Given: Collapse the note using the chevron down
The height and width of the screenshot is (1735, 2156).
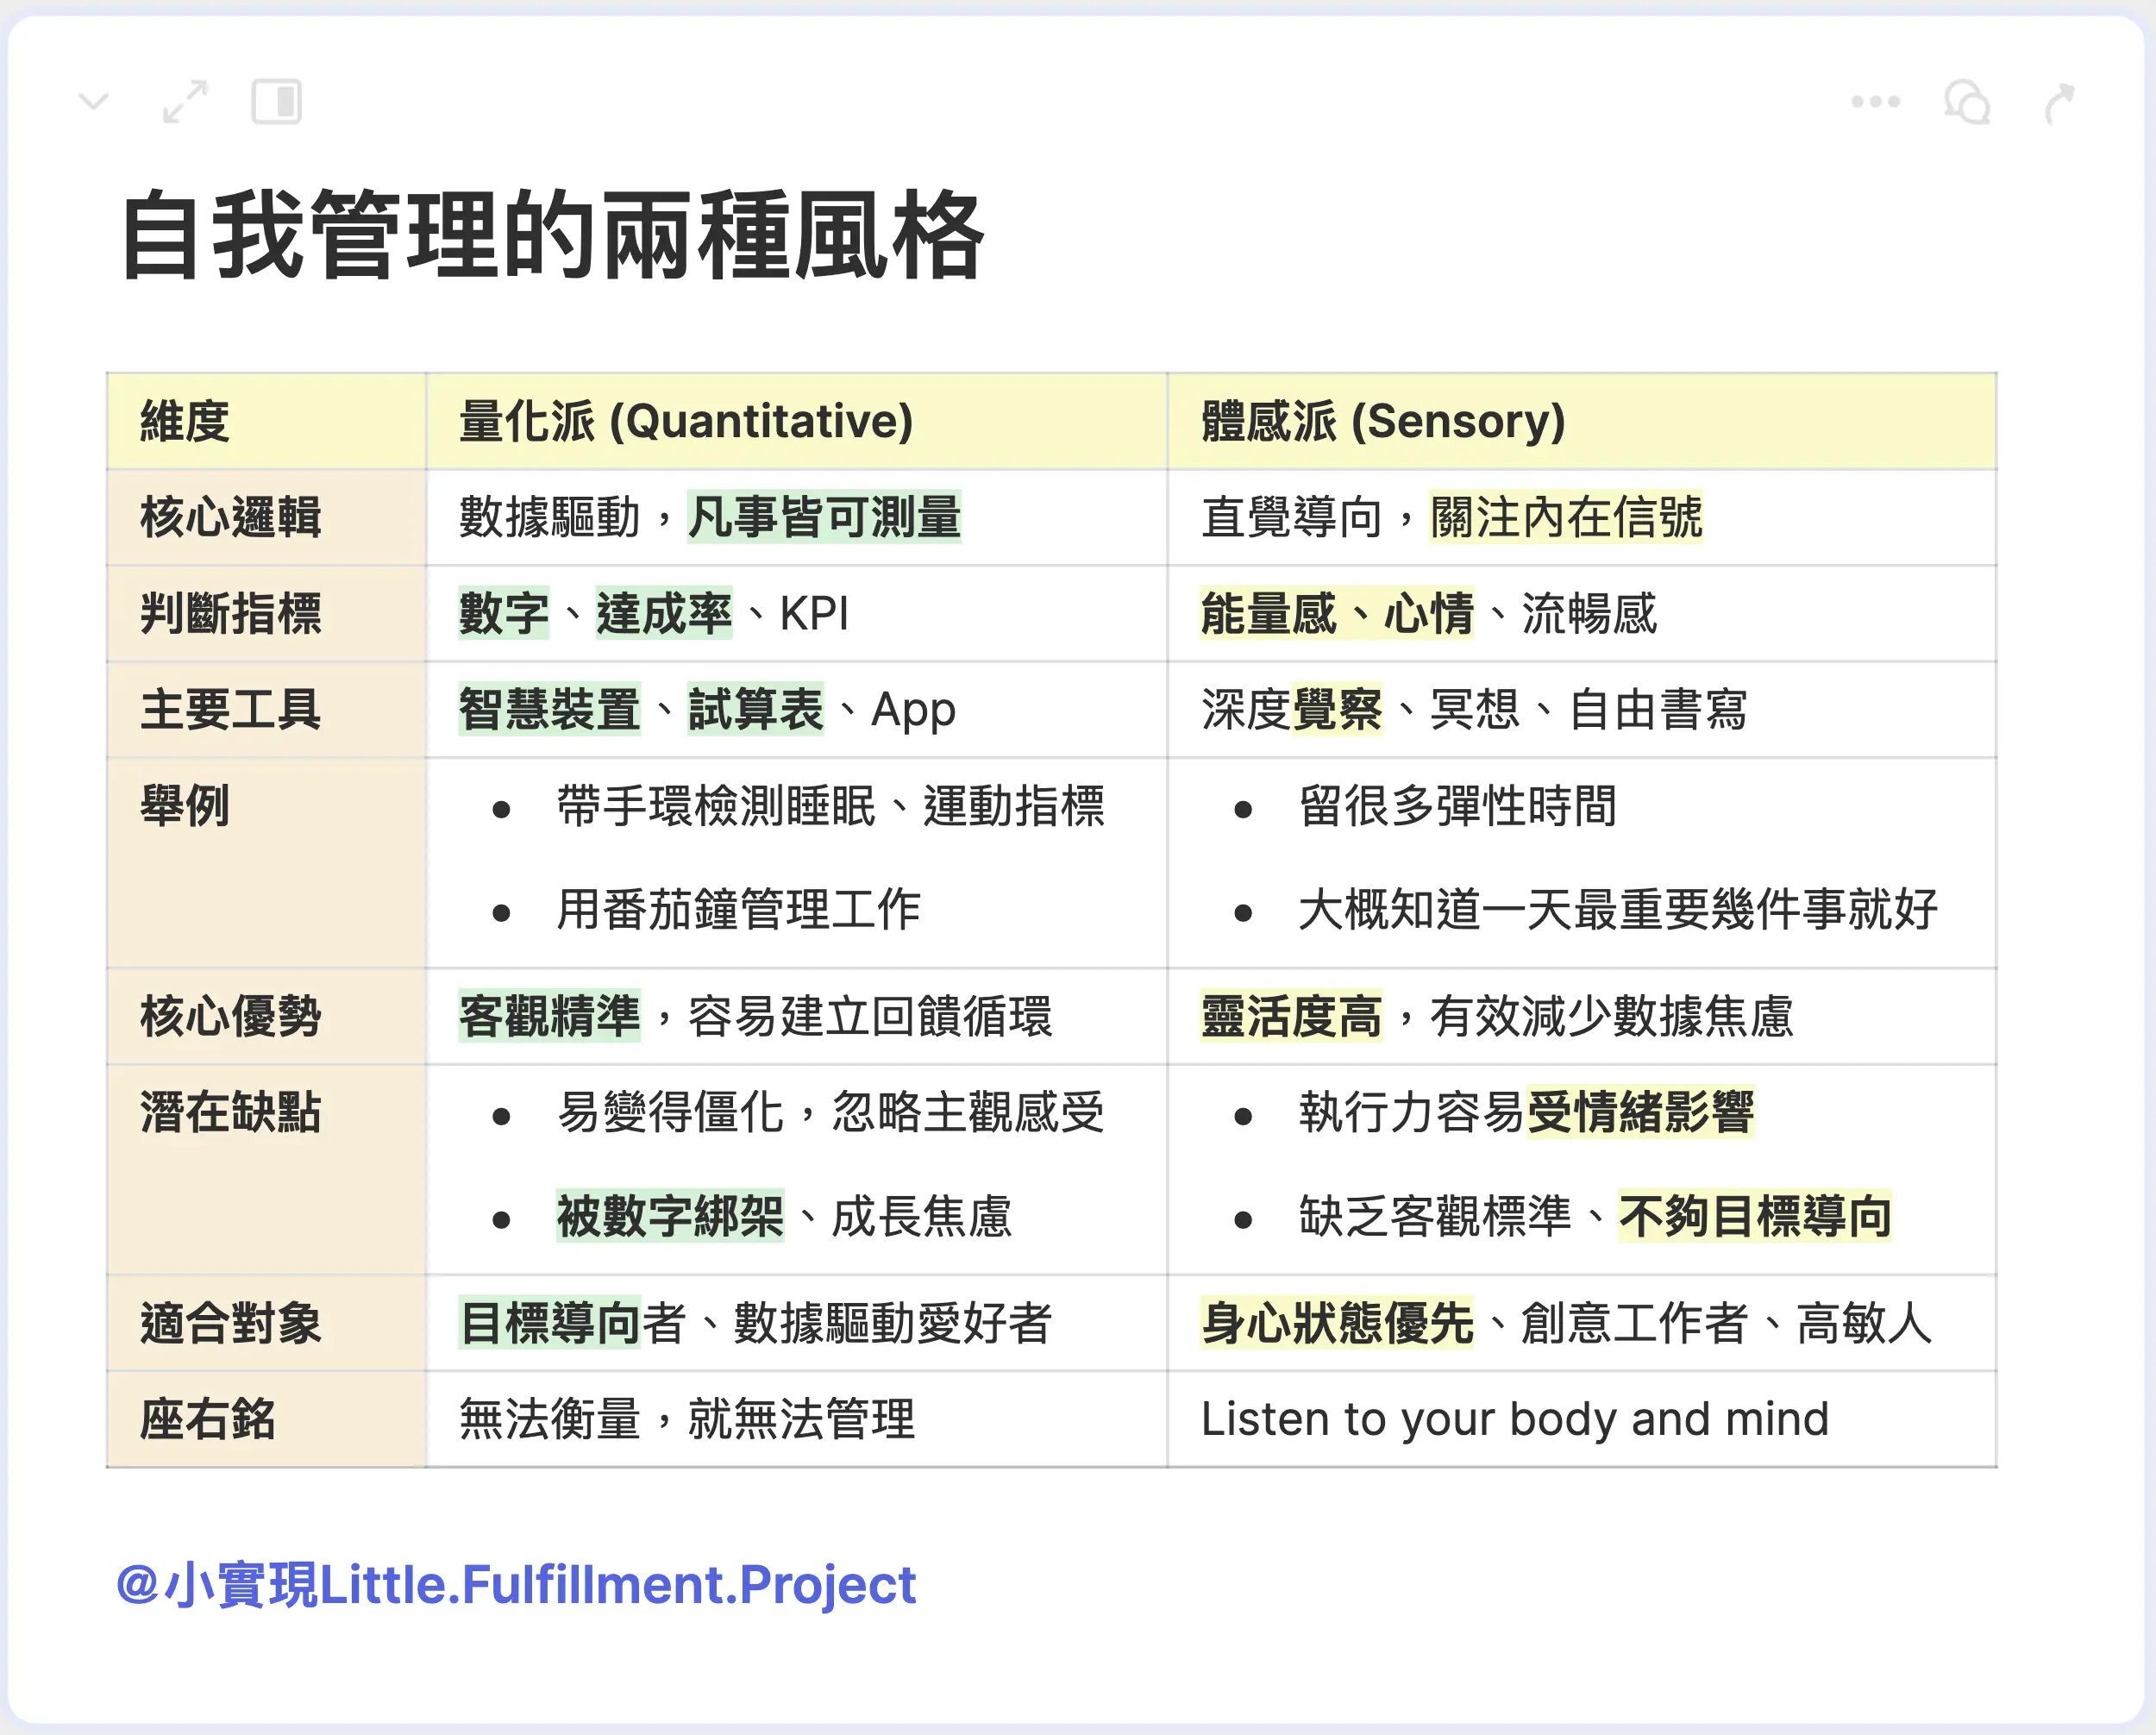Looking at the screenshot, I should 94,102.
